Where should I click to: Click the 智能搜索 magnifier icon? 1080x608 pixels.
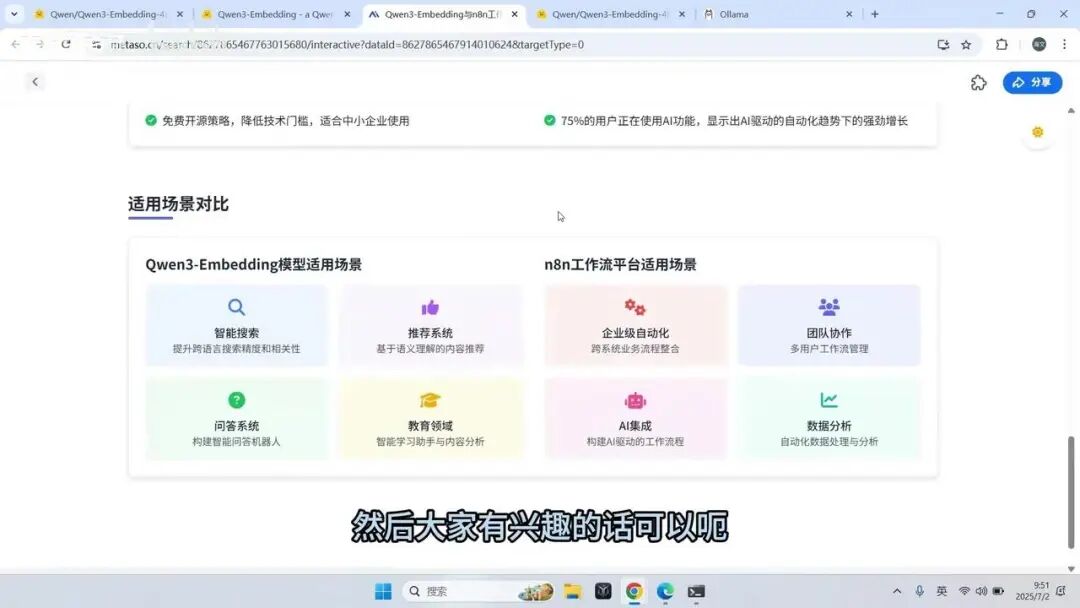236,307
